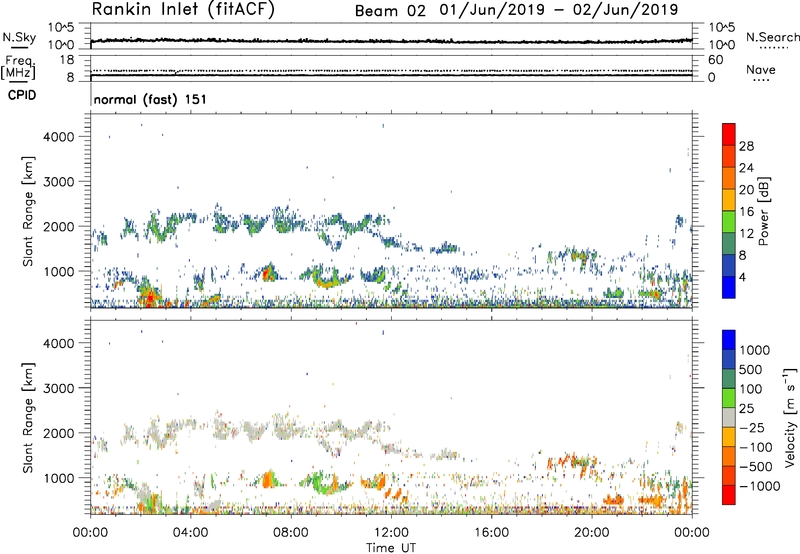This screenshot has width=800, height=554.
Task: Click the 12:00 time axis tick label
Action: pyautogui.click(x=391, y=533)
